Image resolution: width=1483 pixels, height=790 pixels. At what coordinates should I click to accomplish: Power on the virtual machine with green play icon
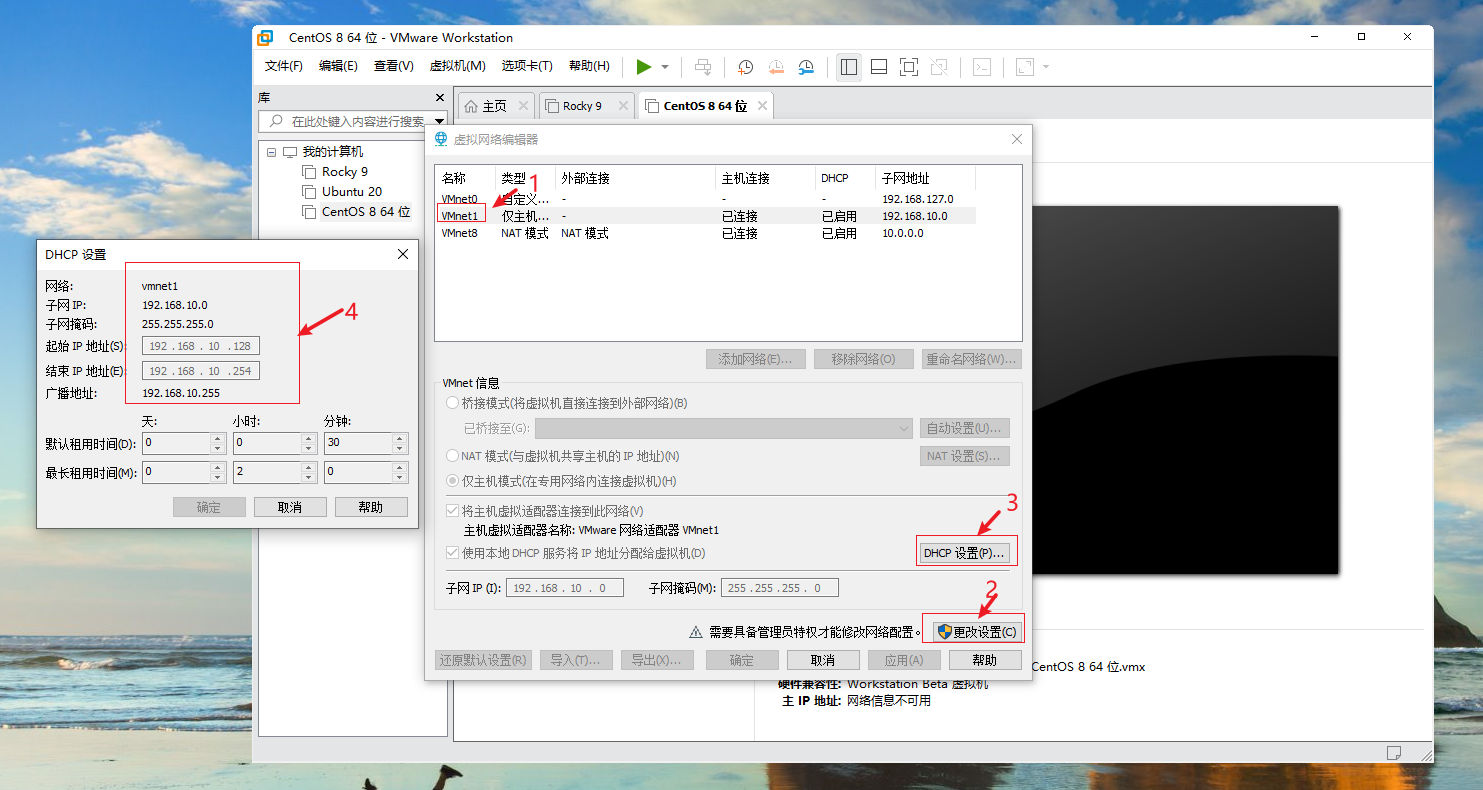coord(643,67)
